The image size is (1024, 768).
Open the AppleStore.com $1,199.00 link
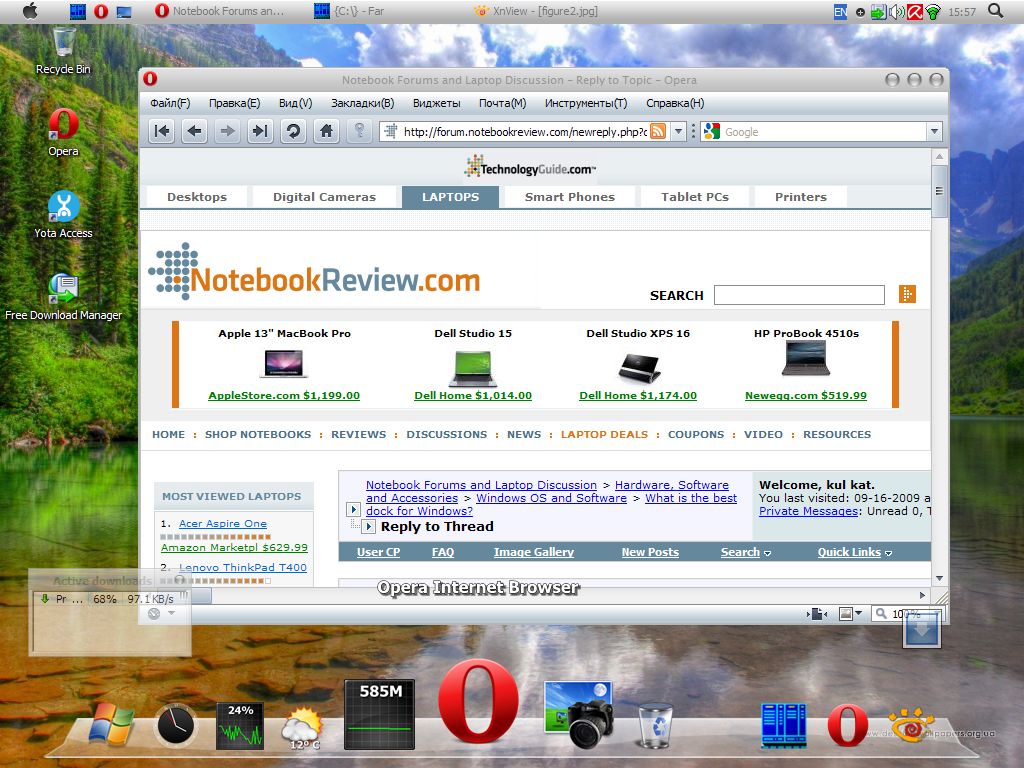pos(284,395)
